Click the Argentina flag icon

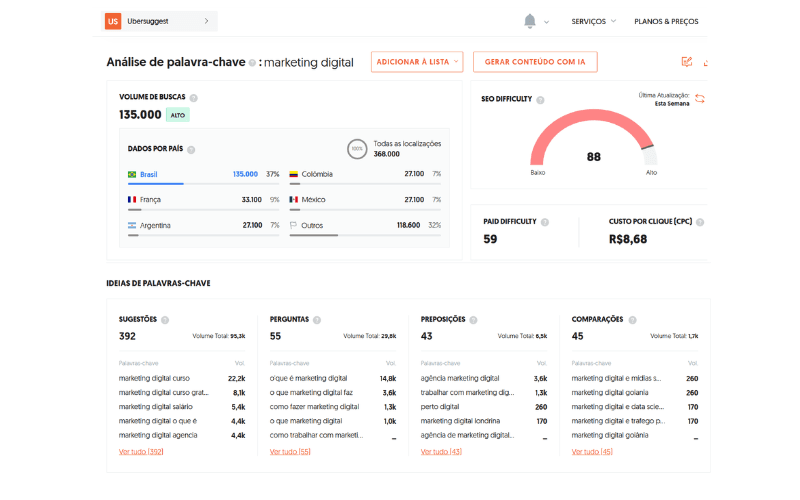point(132,225)
